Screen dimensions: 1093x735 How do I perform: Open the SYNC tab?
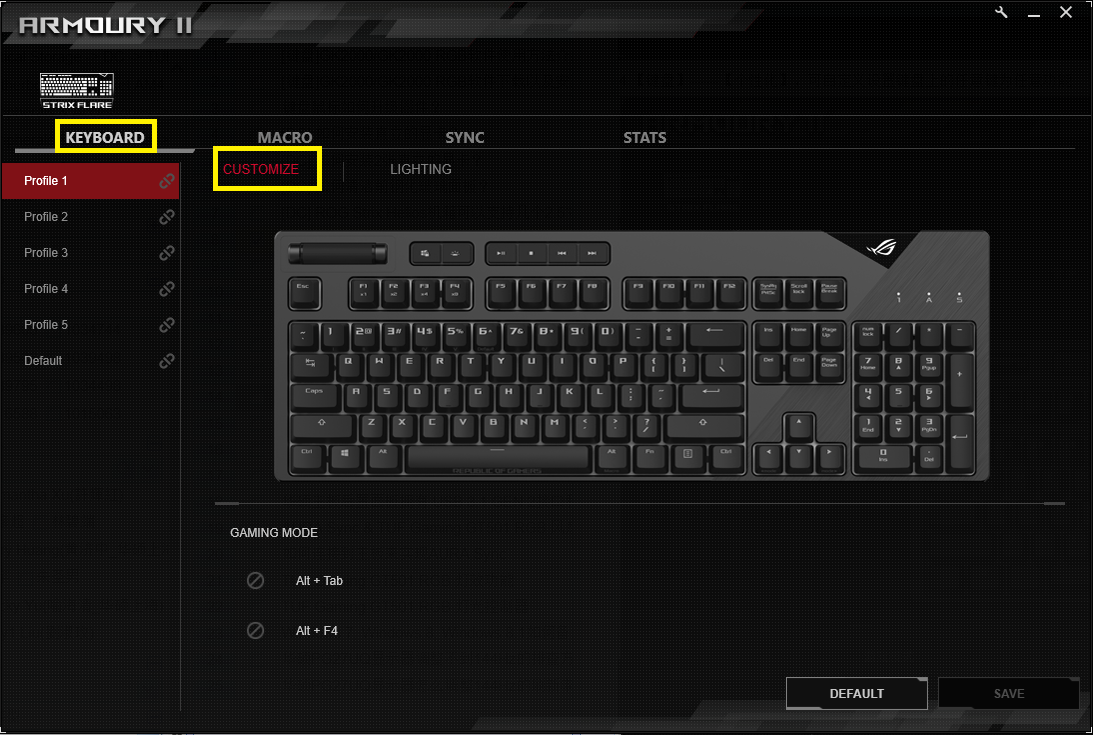pos(465,137)
